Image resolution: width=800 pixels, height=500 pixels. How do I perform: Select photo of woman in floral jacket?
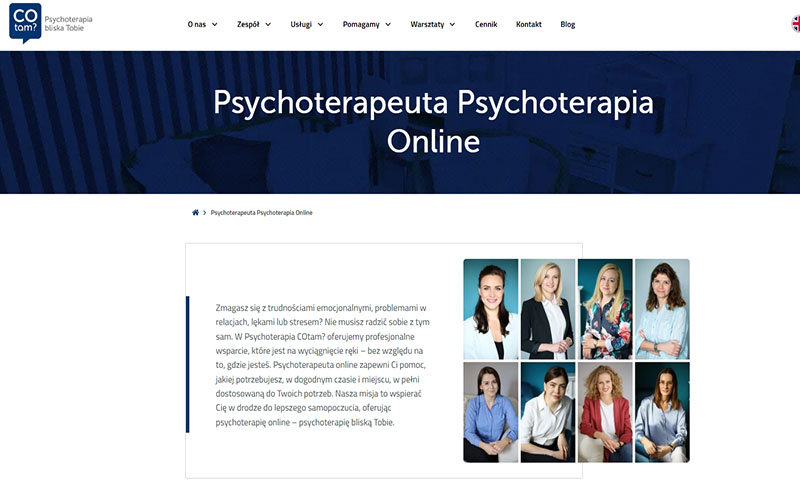point(605,309)
